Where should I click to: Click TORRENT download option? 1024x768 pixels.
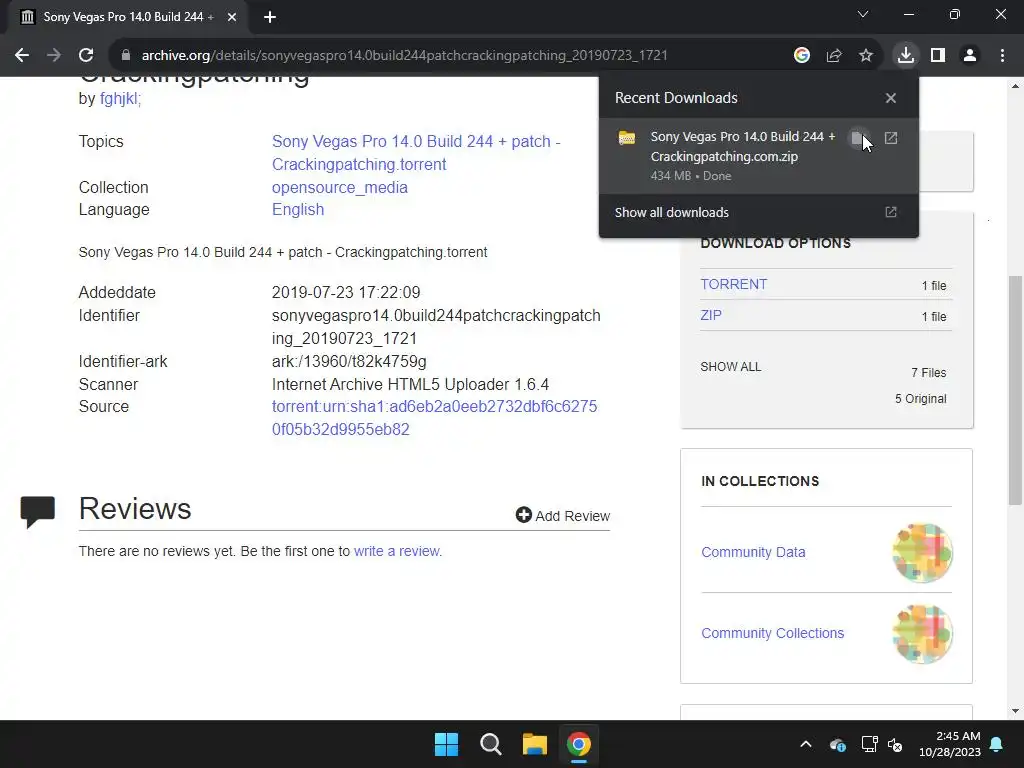pyautogui.click(x=733, y=285)
